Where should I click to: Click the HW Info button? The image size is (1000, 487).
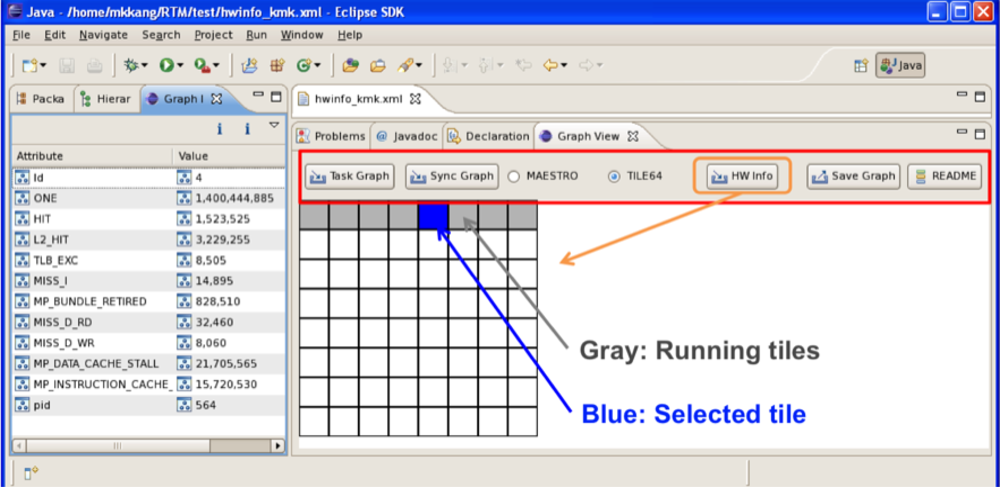[x=742, y=177]
